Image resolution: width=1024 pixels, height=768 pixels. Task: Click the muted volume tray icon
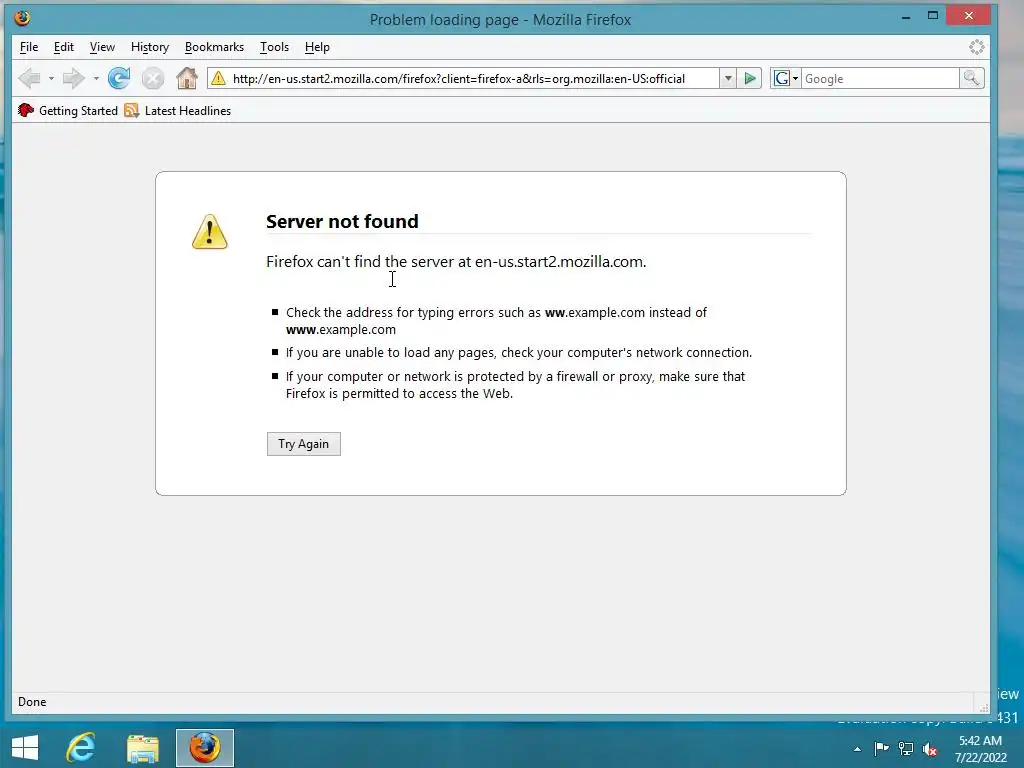click(930, 749)
